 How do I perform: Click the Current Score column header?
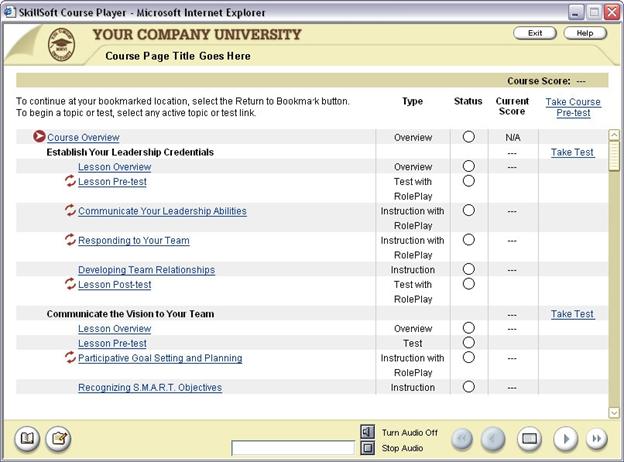point(512,106)
